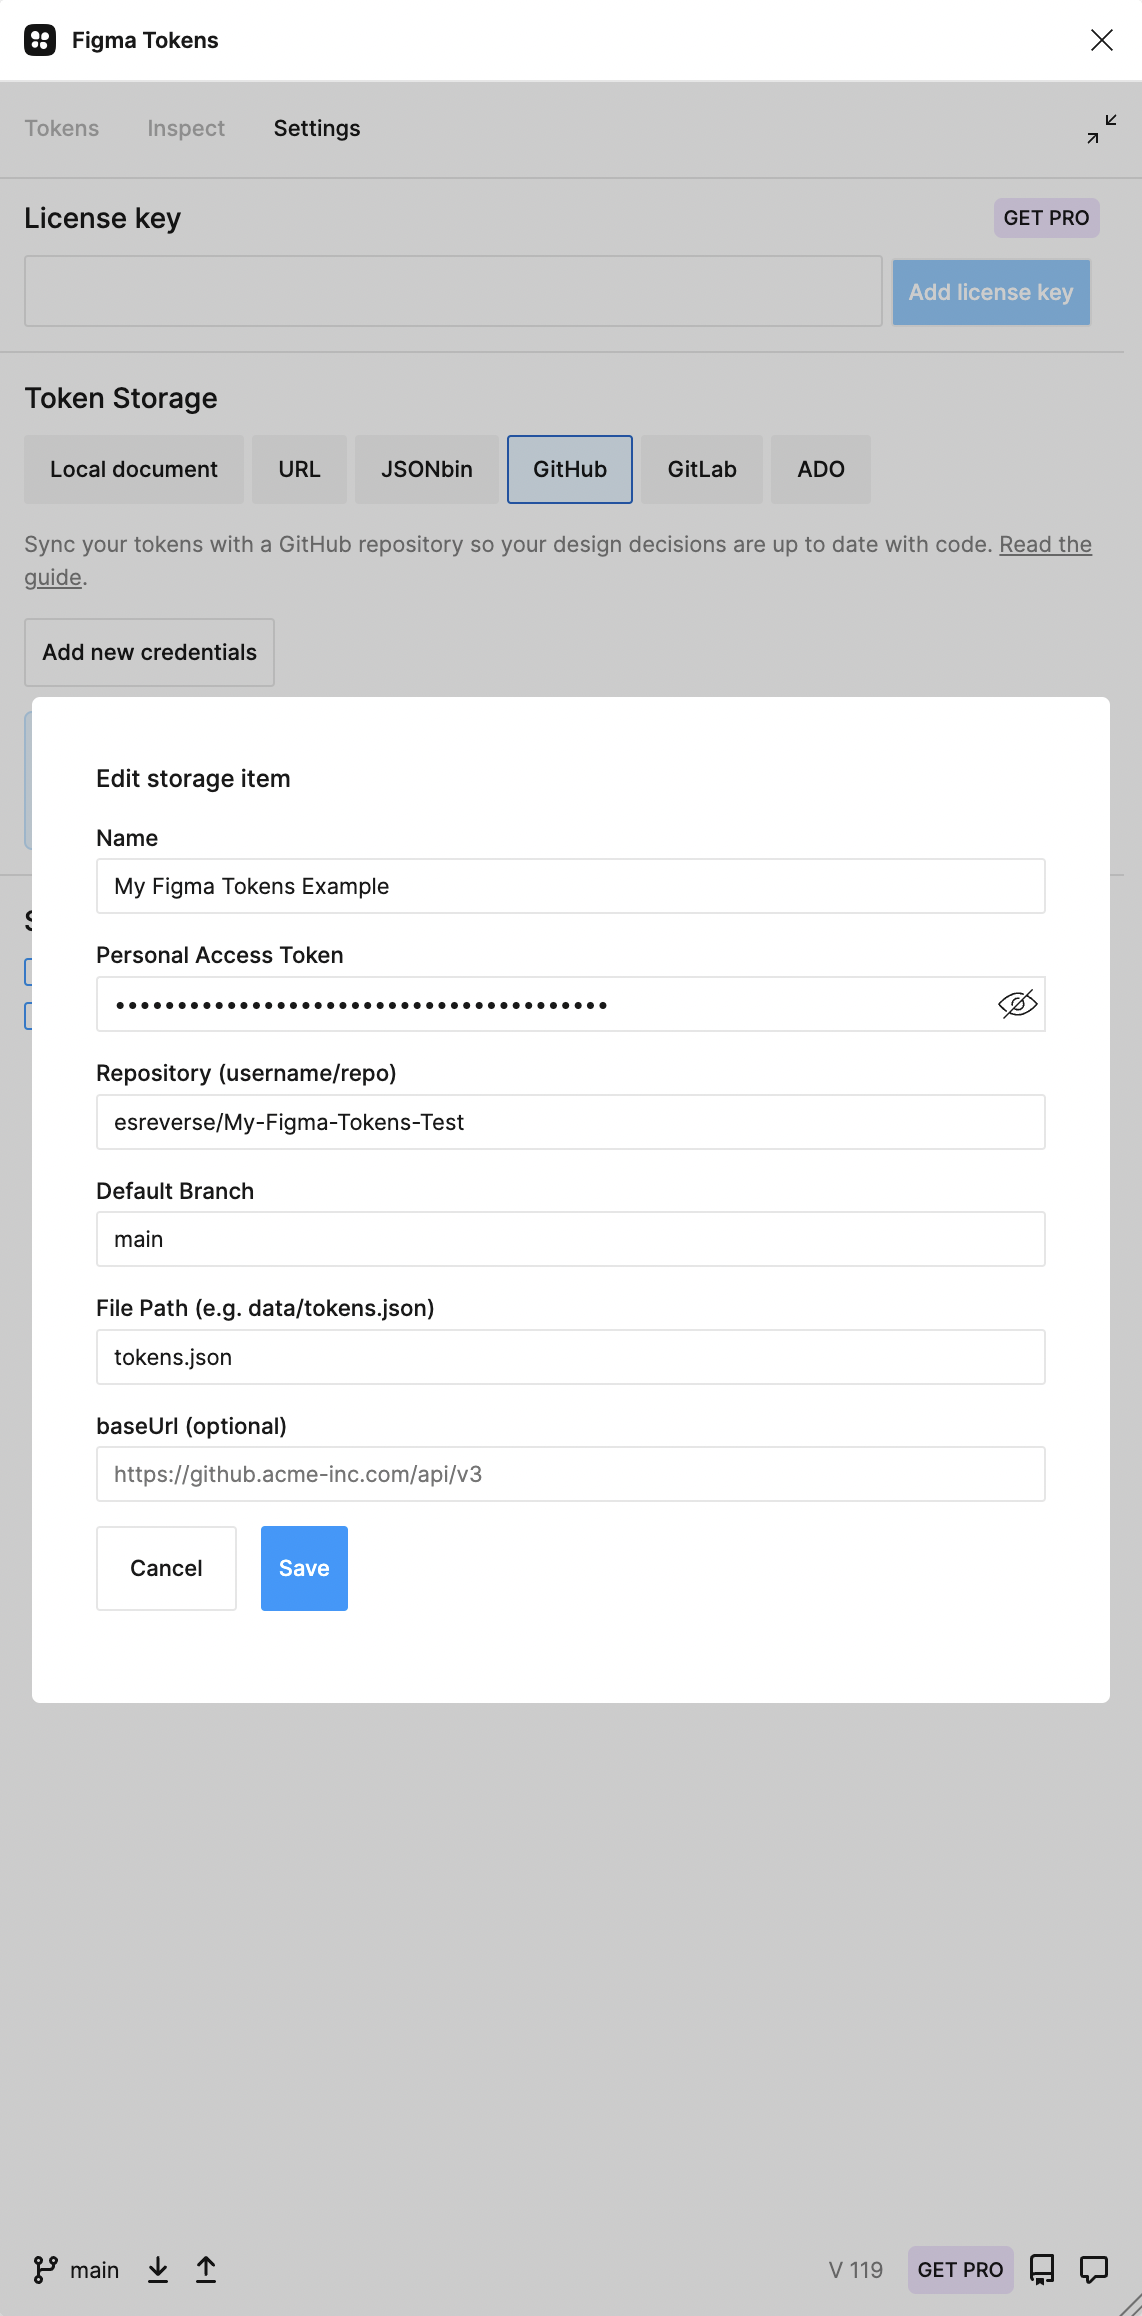Cancel editing the storage item

pos(166,1568)
